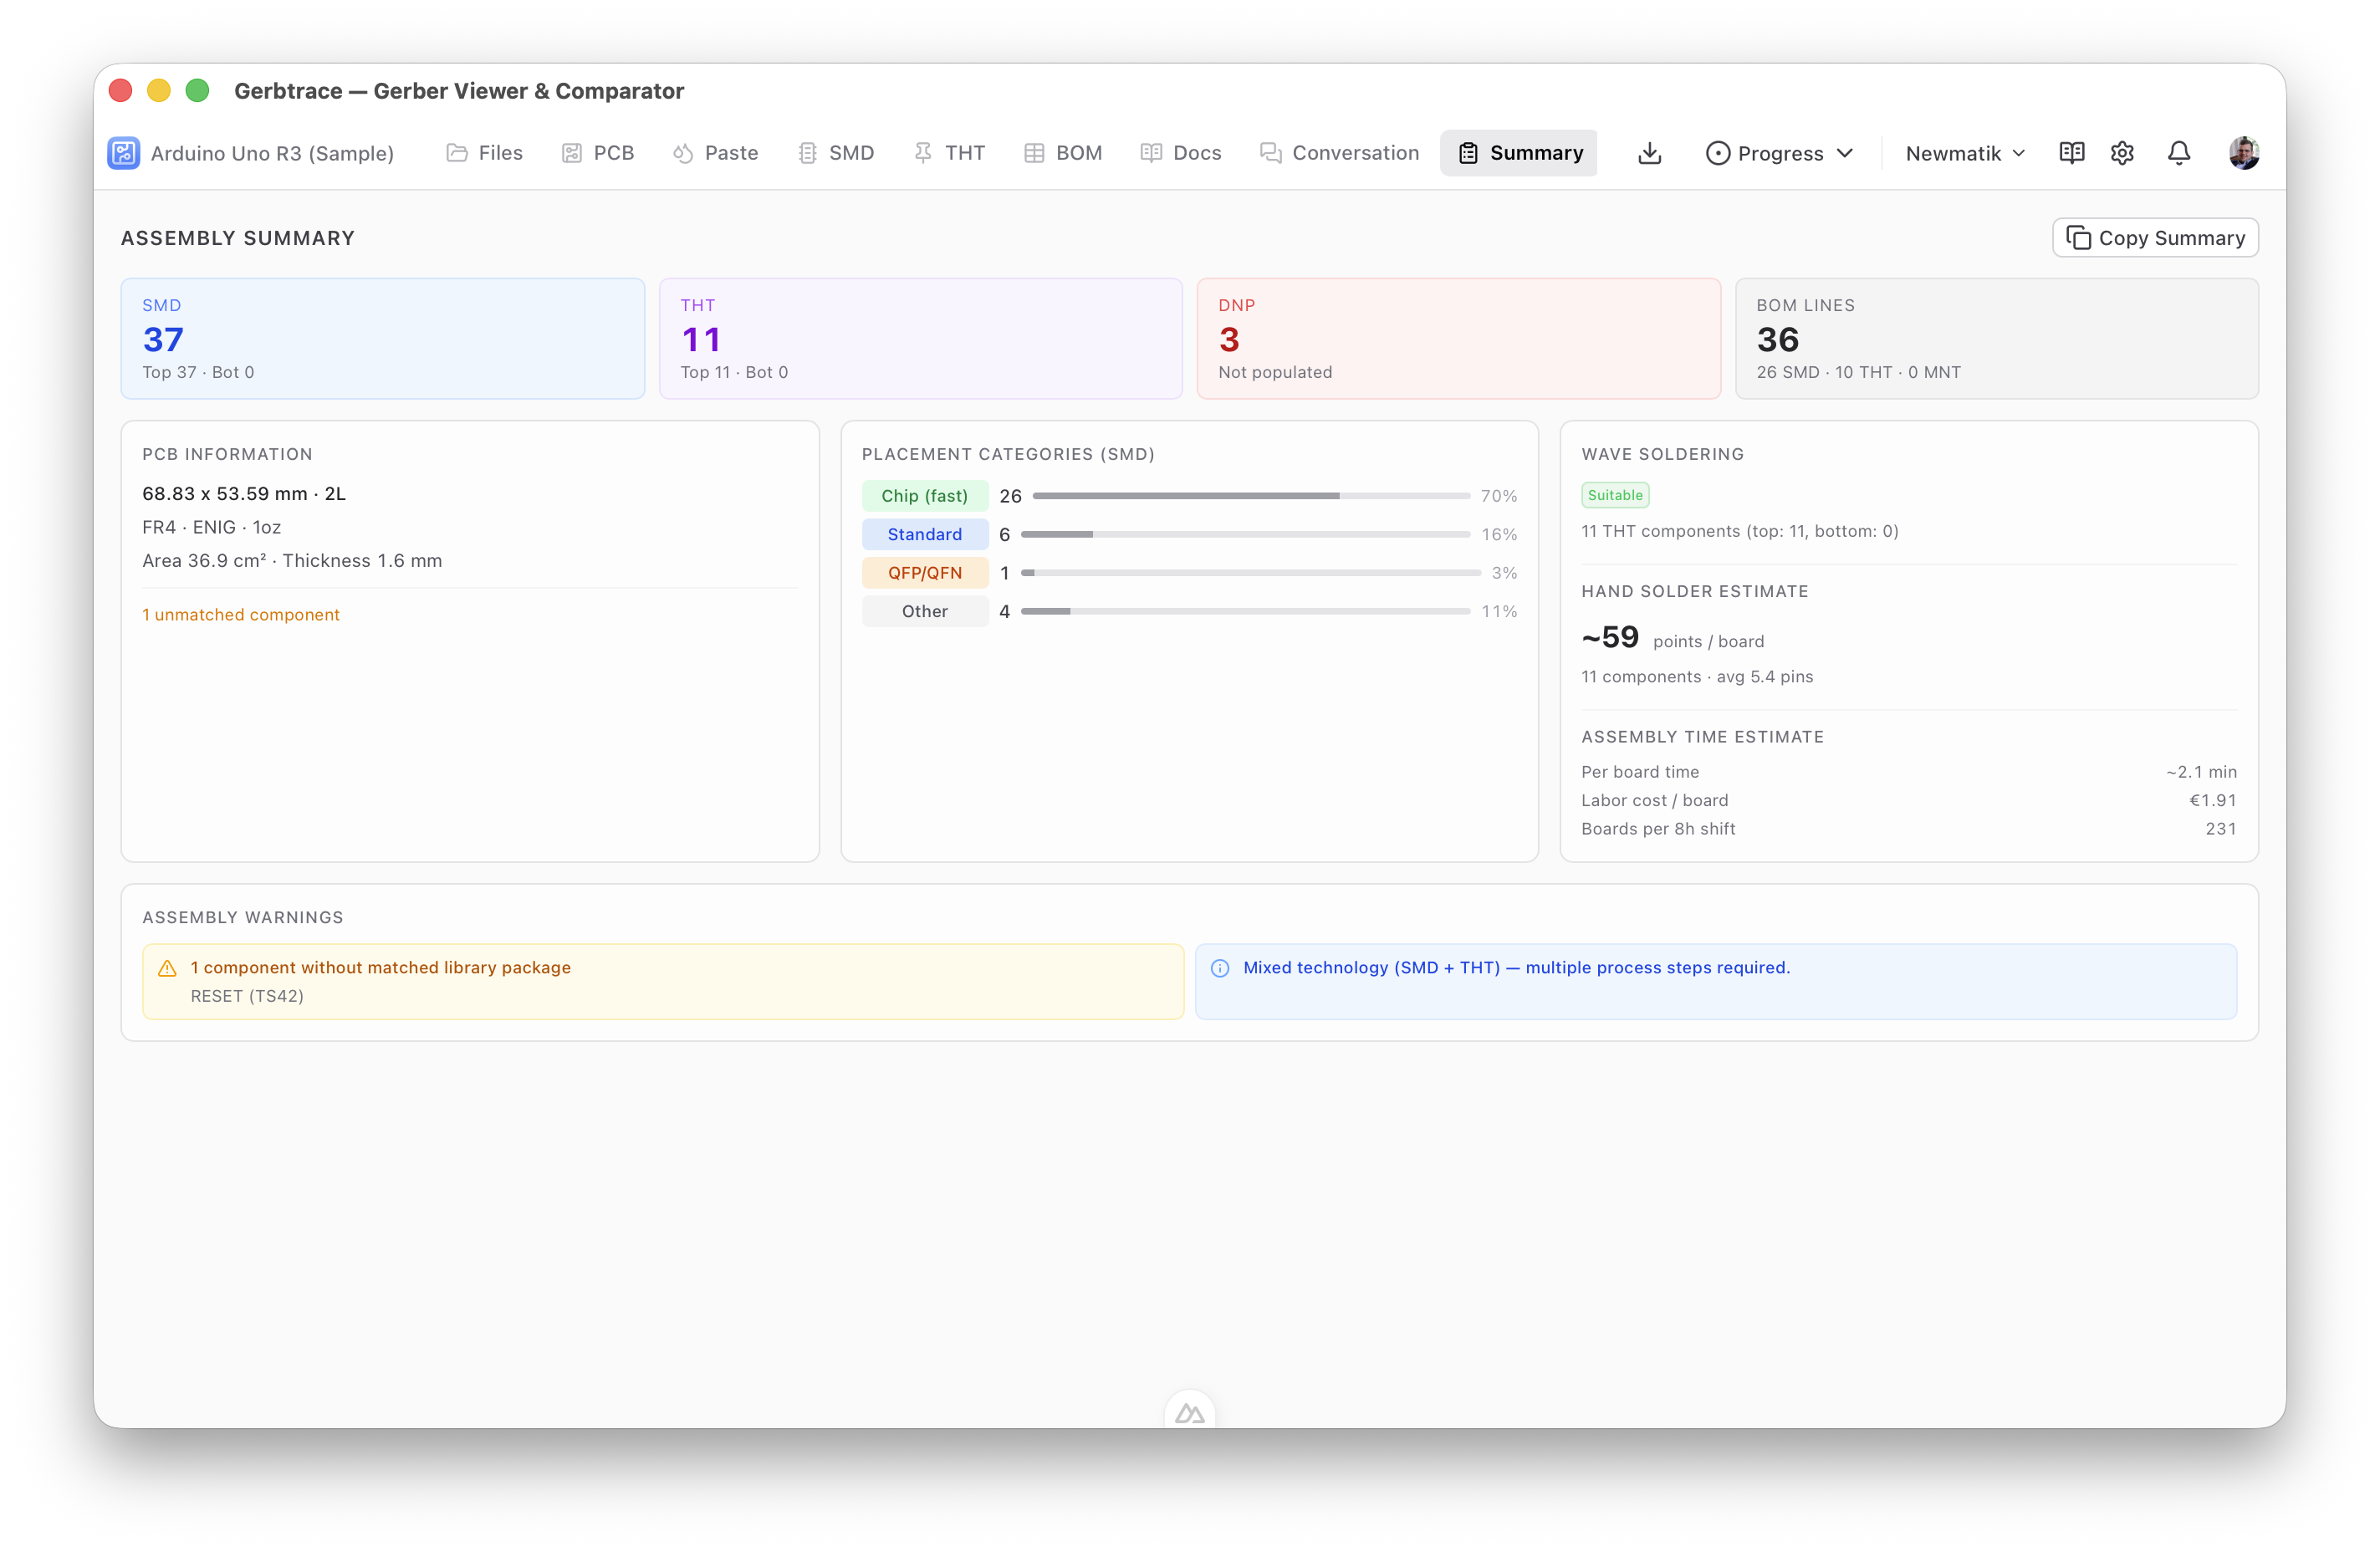Viewport: 2380px width, 1552px height.
Task: Click the Copy Summary button
Action: pos(2156,238)
